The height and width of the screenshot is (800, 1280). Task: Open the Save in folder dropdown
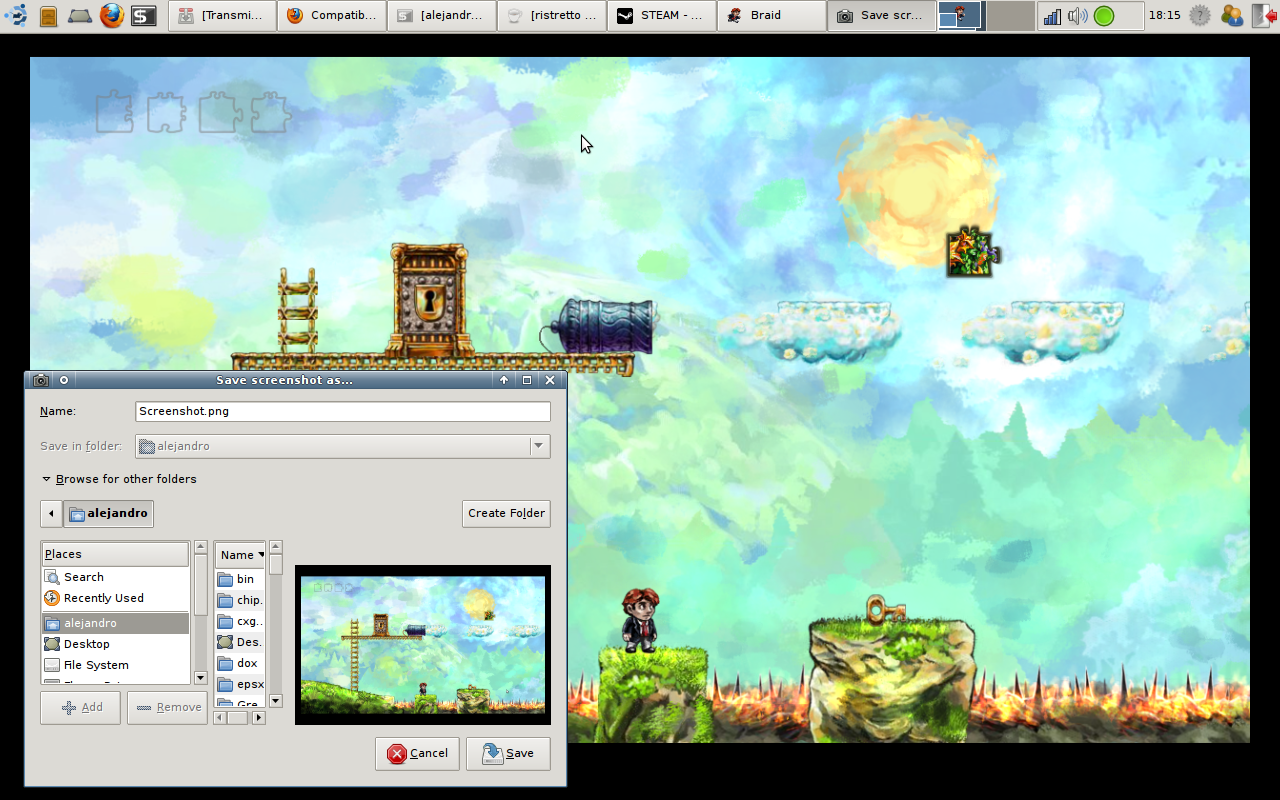pyautogui.click(x=343, y=446)
